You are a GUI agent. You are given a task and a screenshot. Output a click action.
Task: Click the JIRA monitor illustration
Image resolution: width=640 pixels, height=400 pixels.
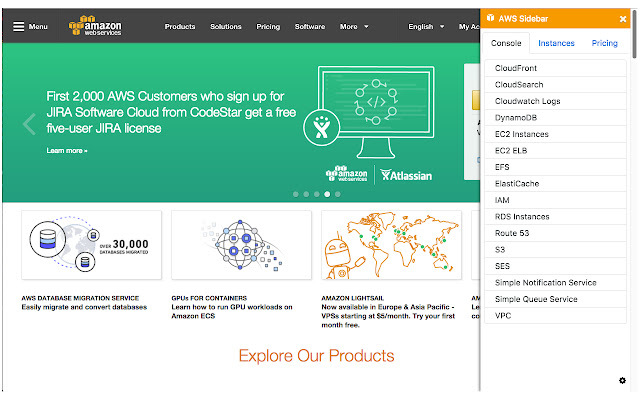[x=370, y=112]
